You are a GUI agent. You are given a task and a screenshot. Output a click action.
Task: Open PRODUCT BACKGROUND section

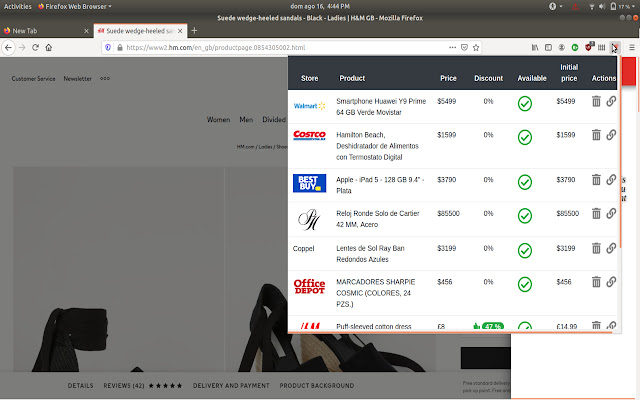(x=317, y=385)
